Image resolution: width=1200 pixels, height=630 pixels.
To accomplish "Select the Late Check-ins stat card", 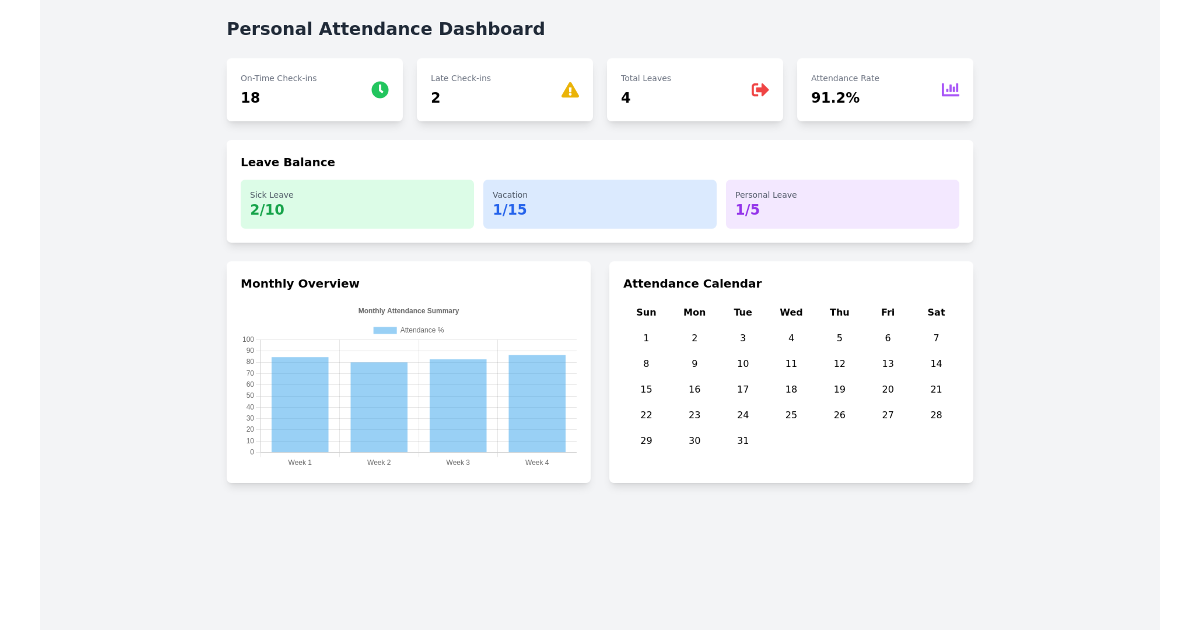I will [x=504, y=89].
